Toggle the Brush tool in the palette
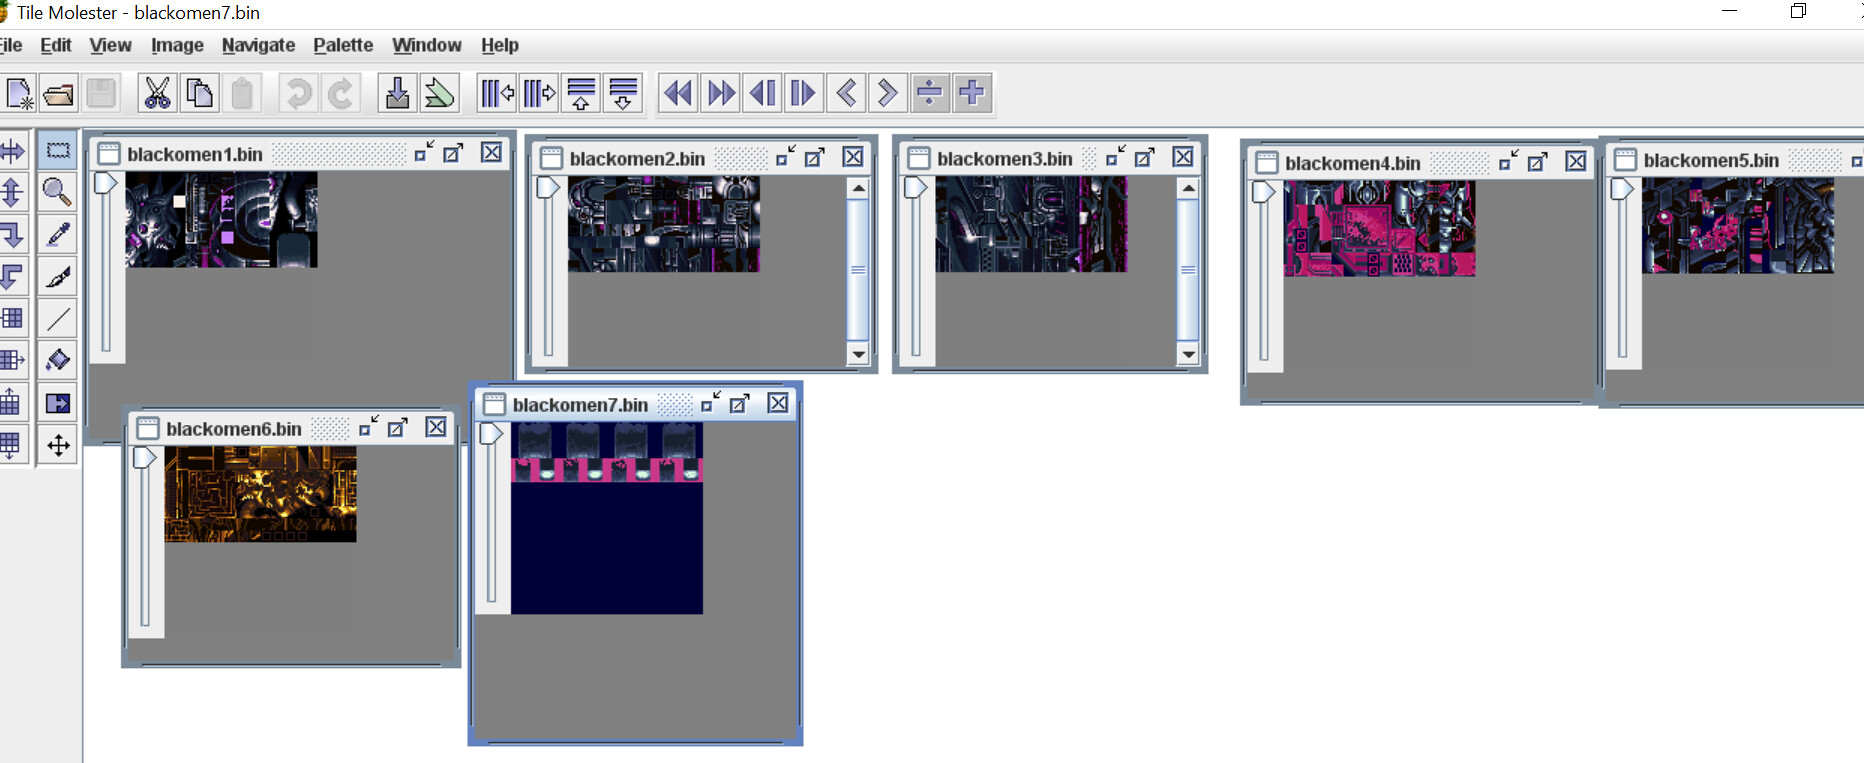Screen dimensions: 1864x763 click(58, 276)
